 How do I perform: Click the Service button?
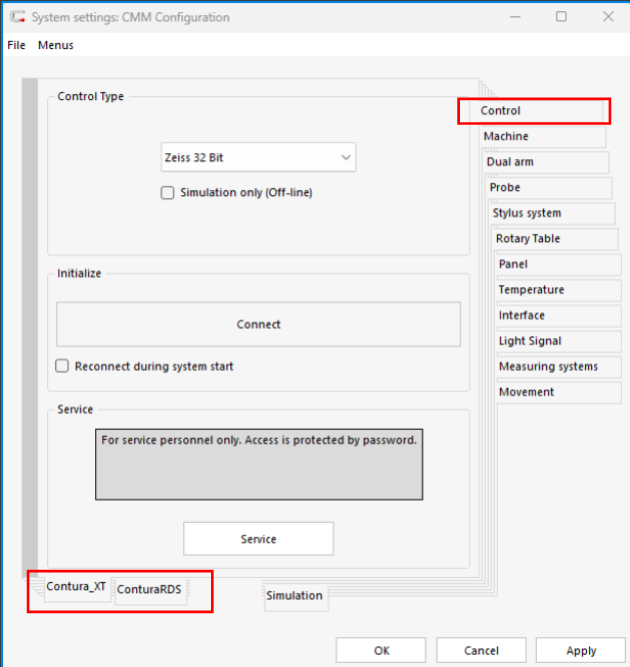pos(258,539)
